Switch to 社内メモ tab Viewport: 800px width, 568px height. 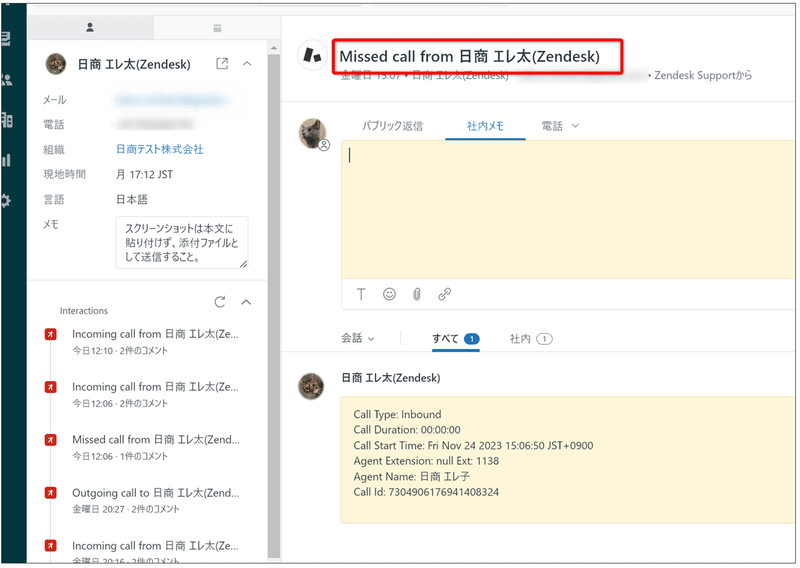[x=485, y=126]
